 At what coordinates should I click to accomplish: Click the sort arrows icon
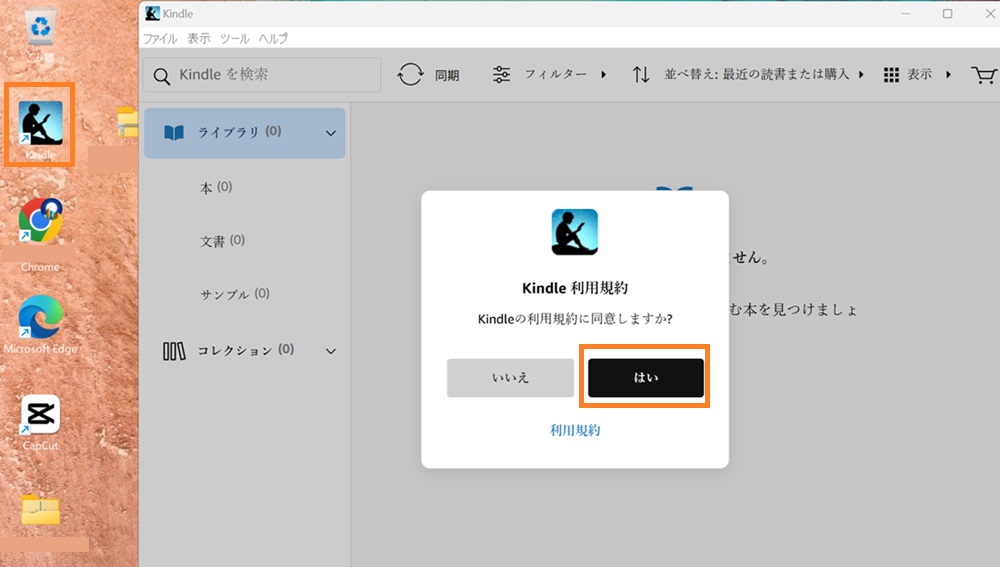pyautogui.click(x=641, y=75)
